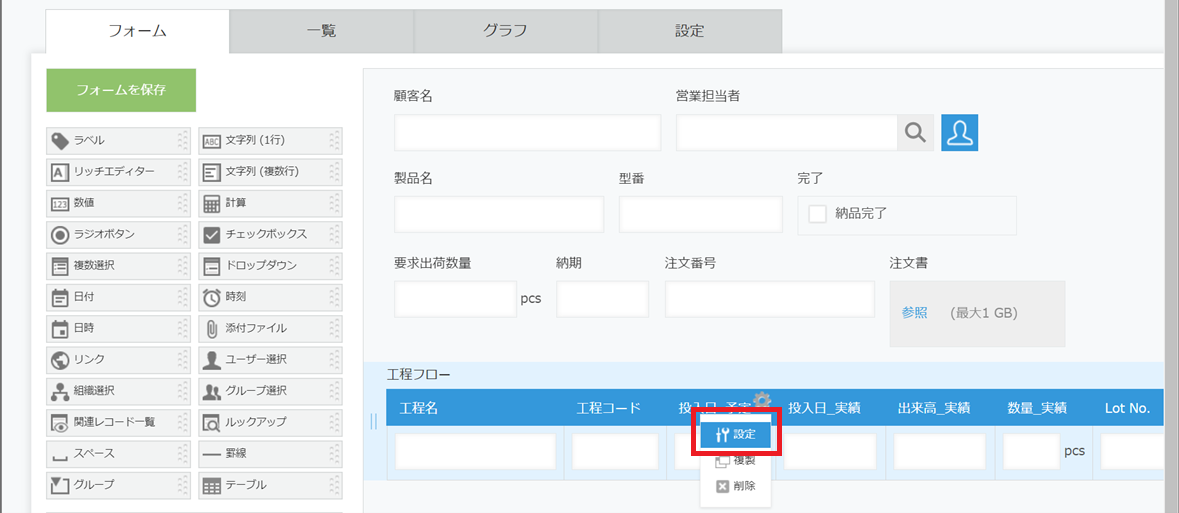Add the ラベル label field icon
Viewport: 1179px width, 513px height.
(x=60, y=141)
